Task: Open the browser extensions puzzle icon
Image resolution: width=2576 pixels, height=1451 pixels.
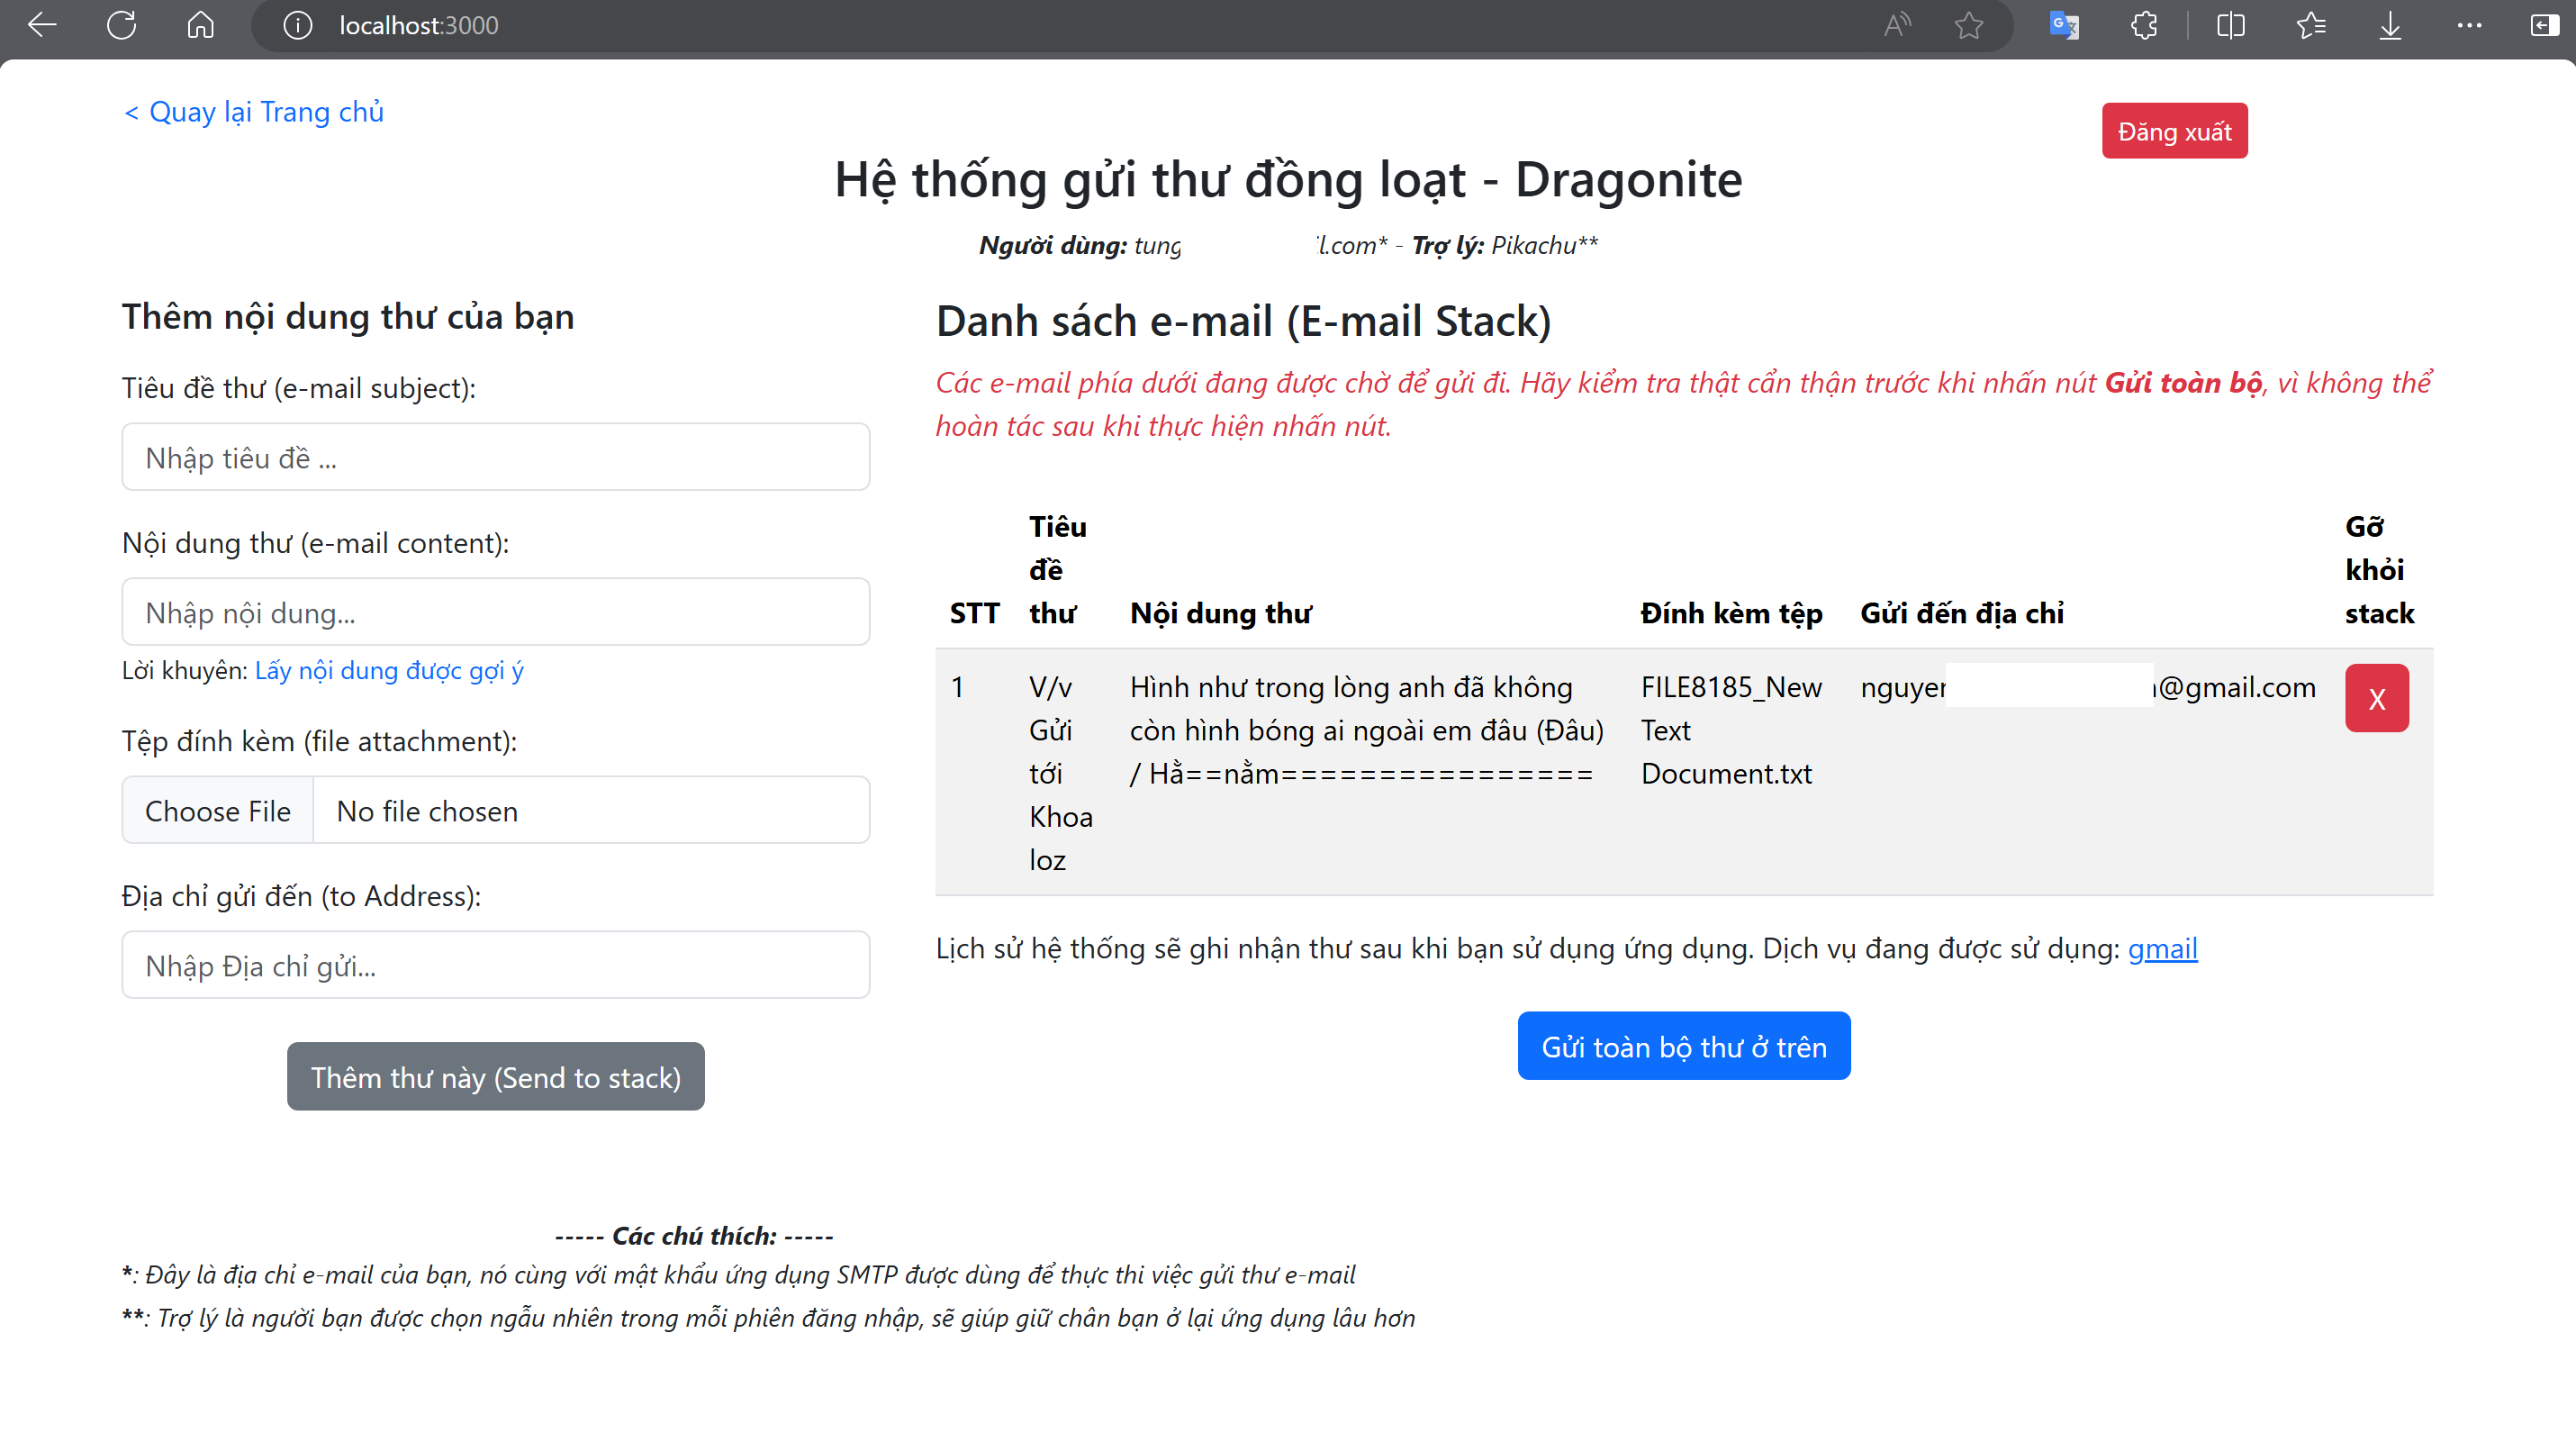Action: [2143, 25]
